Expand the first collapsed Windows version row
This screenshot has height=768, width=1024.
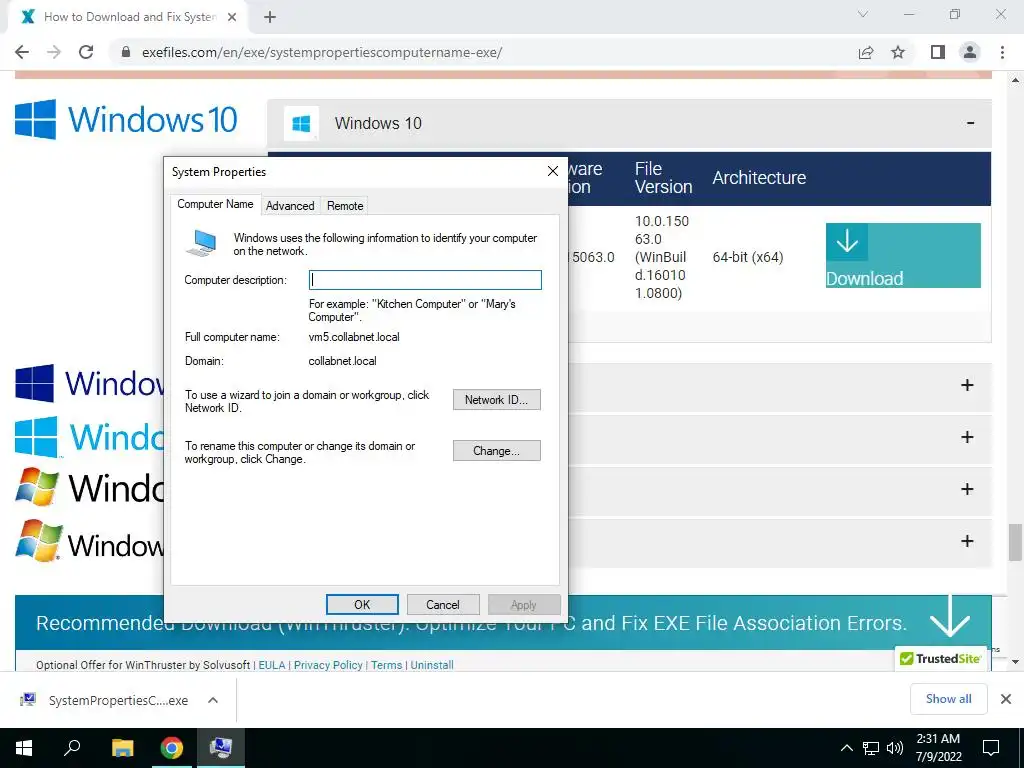click(x=967, y=385)
